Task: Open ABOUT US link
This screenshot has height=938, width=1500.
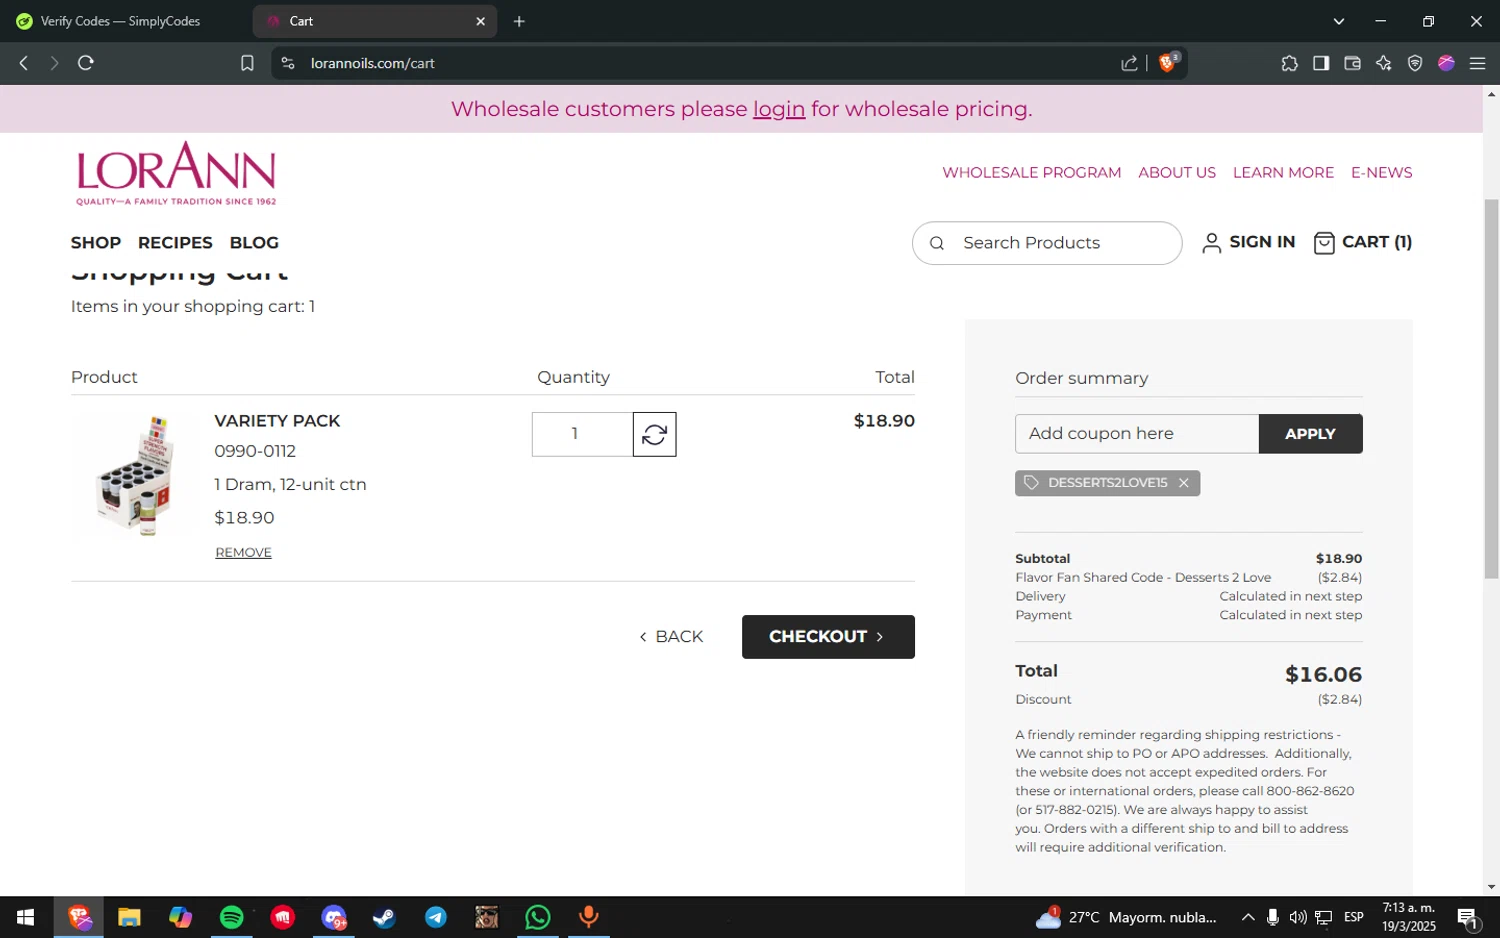Action: (x=1177, y=173)
